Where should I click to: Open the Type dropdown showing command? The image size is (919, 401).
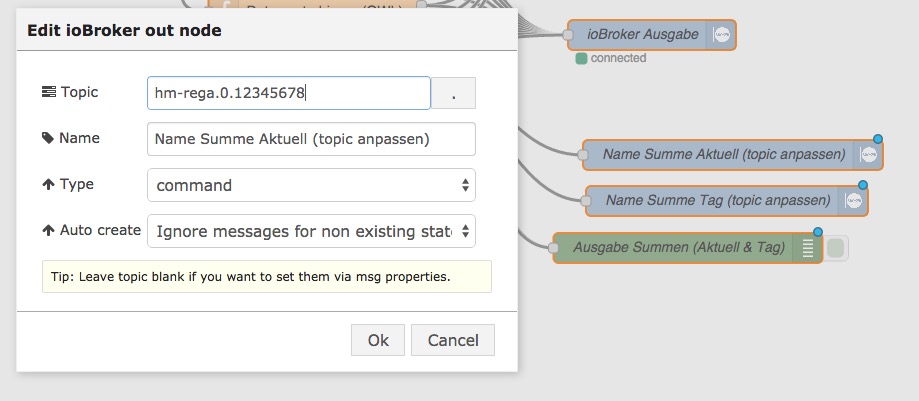point(311,185)
